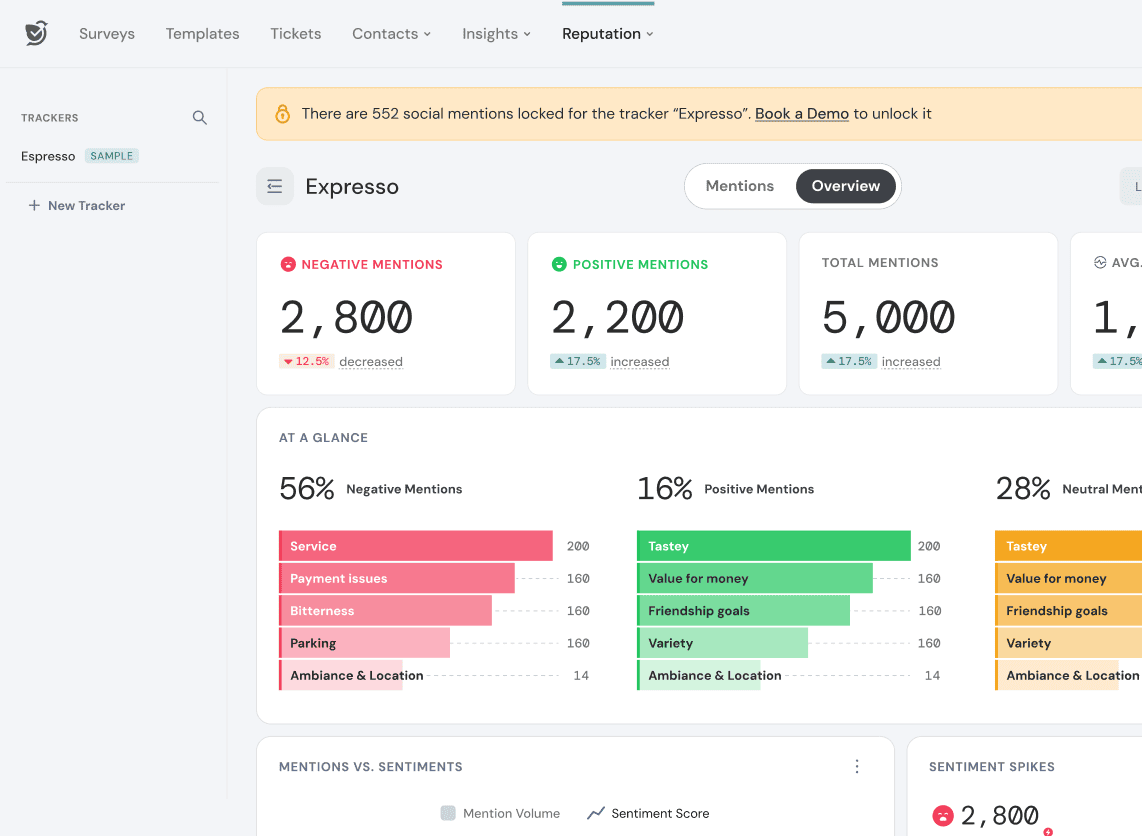Click the orange Tastey bar

(1068, 545)
